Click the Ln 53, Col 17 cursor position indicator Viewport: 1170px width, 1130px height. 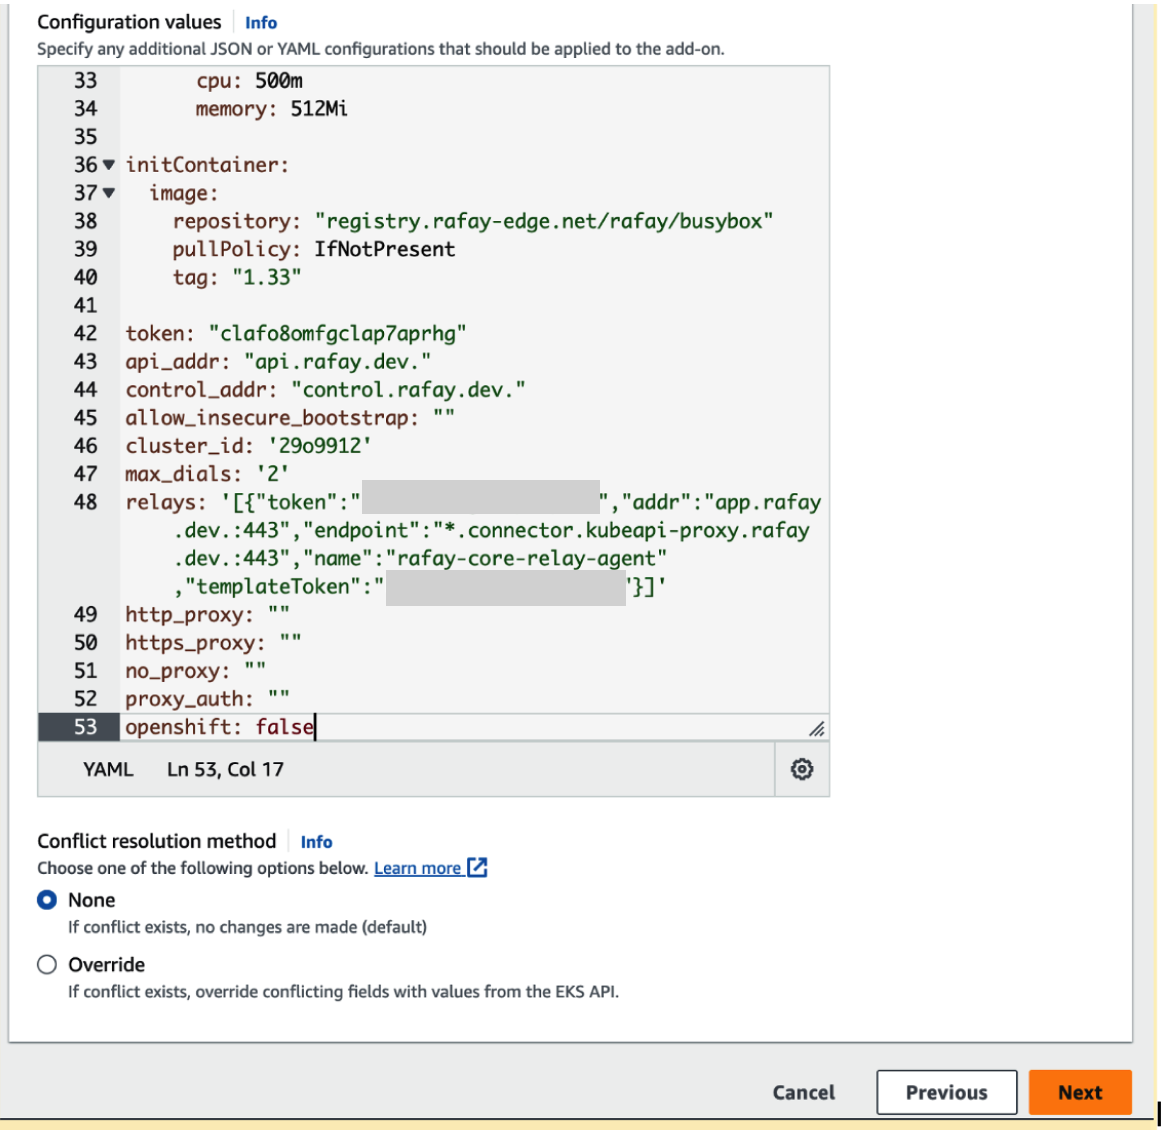coord(225,770)
